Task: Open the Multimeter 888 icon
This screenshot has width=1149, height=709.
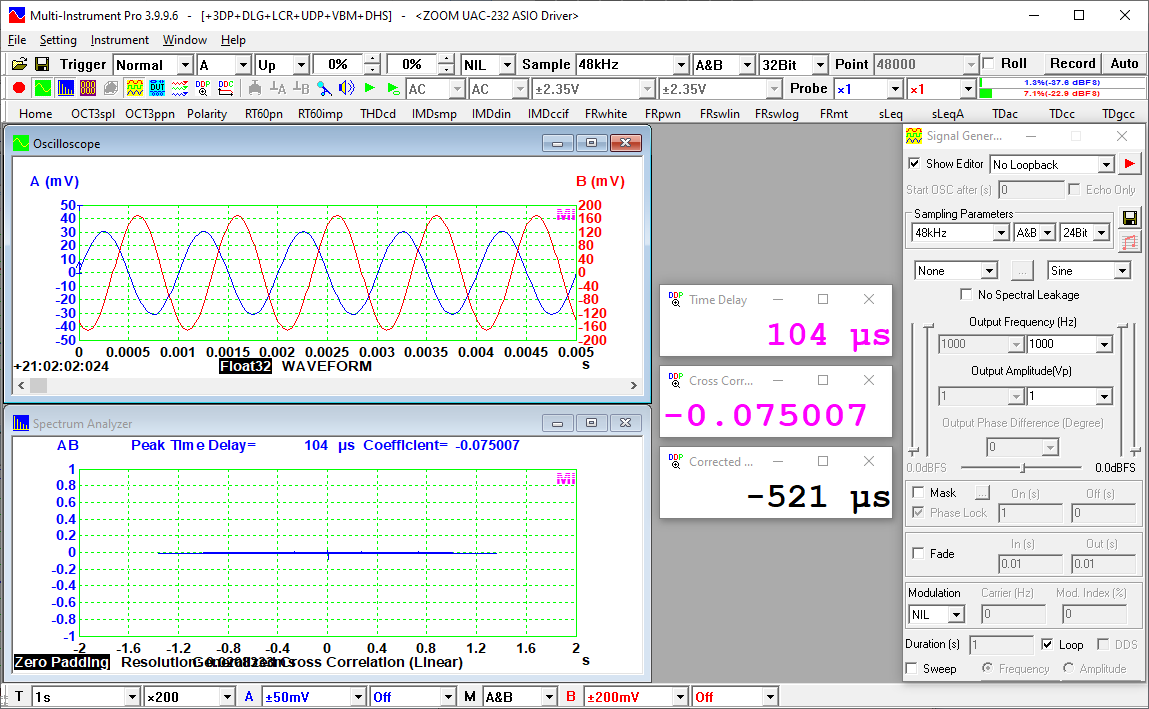Action: (x=86, y=87)
